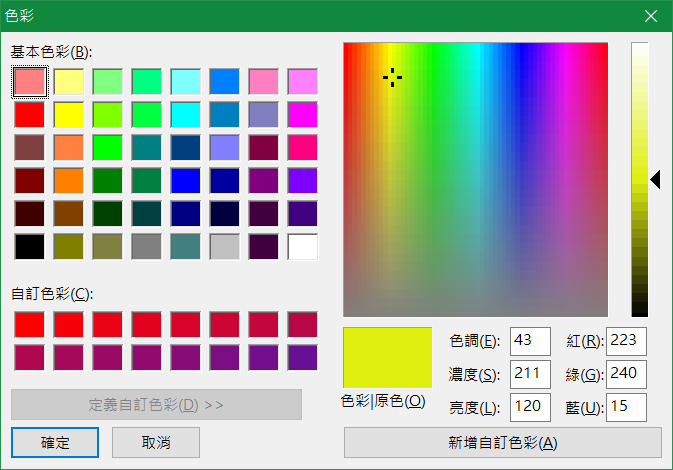
Task: Choose the dark green swatch in fourth row
Action: (x=108, y=181)
